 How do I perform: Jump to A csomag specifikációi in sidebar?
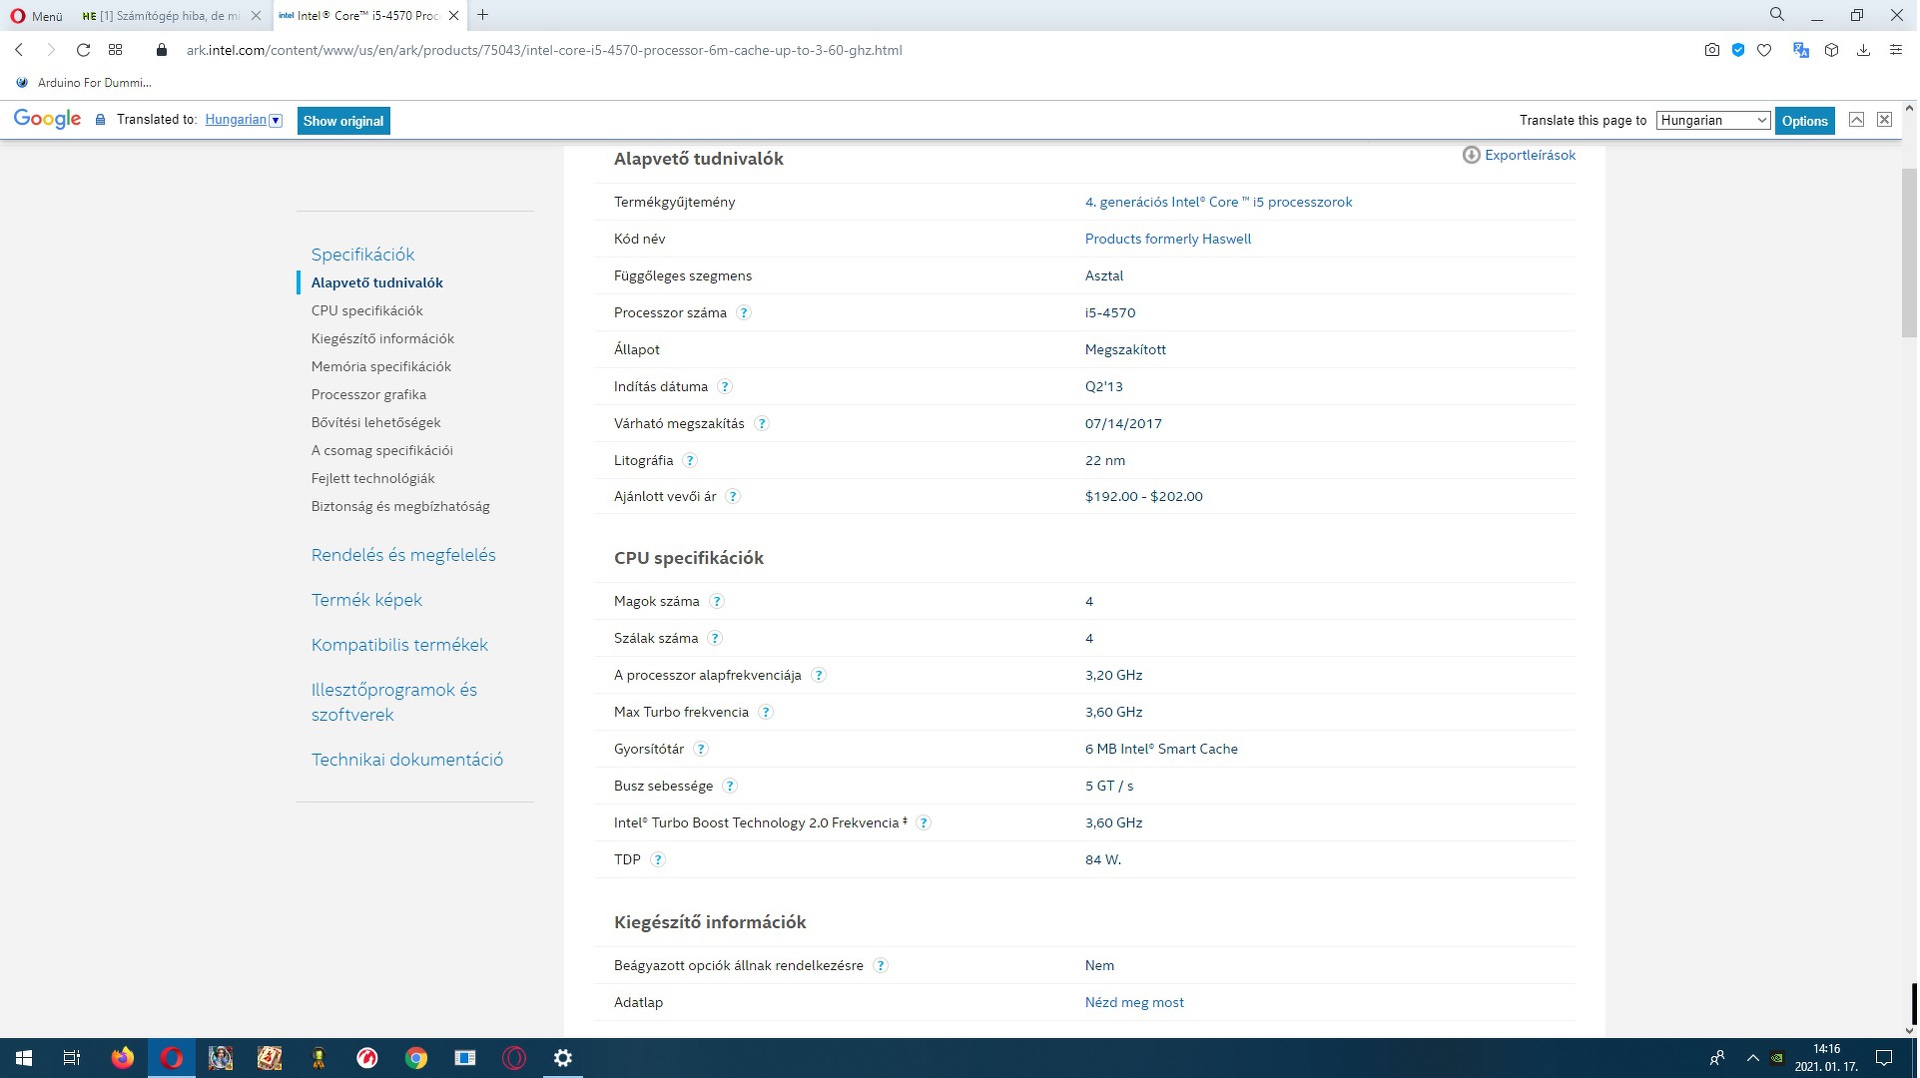tap(382, 451)
